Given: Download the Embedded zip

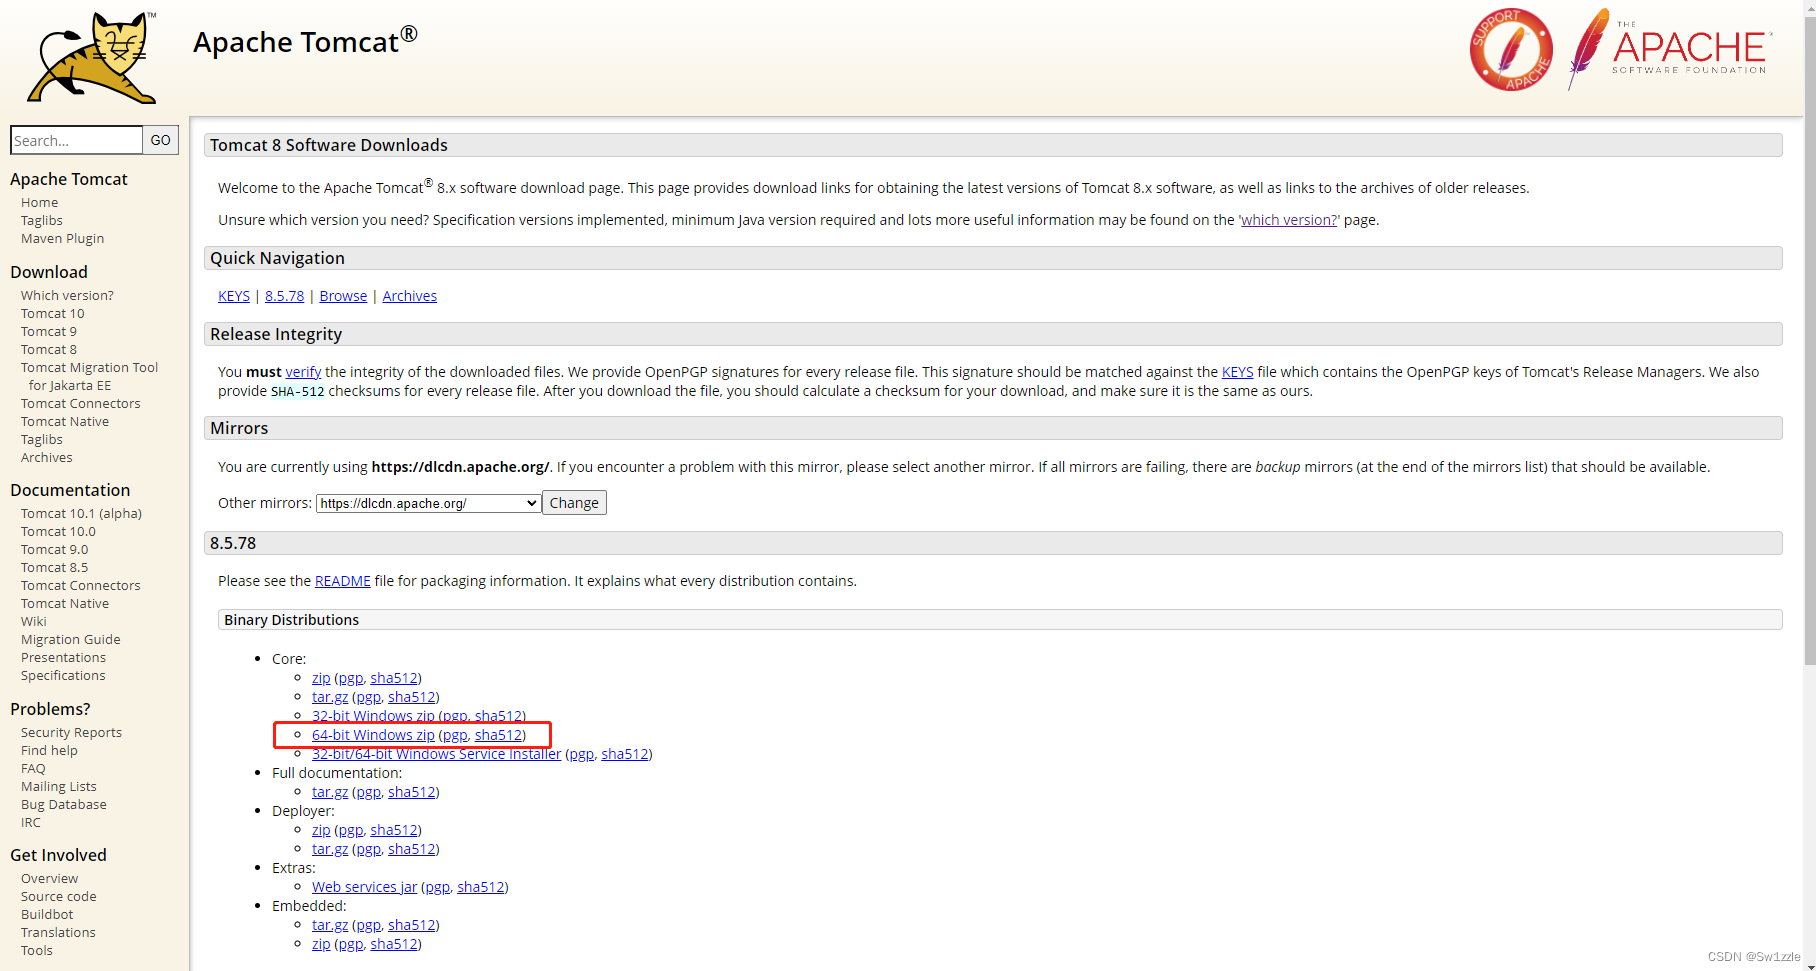Looking at the screenshot, I should point(321,944).
